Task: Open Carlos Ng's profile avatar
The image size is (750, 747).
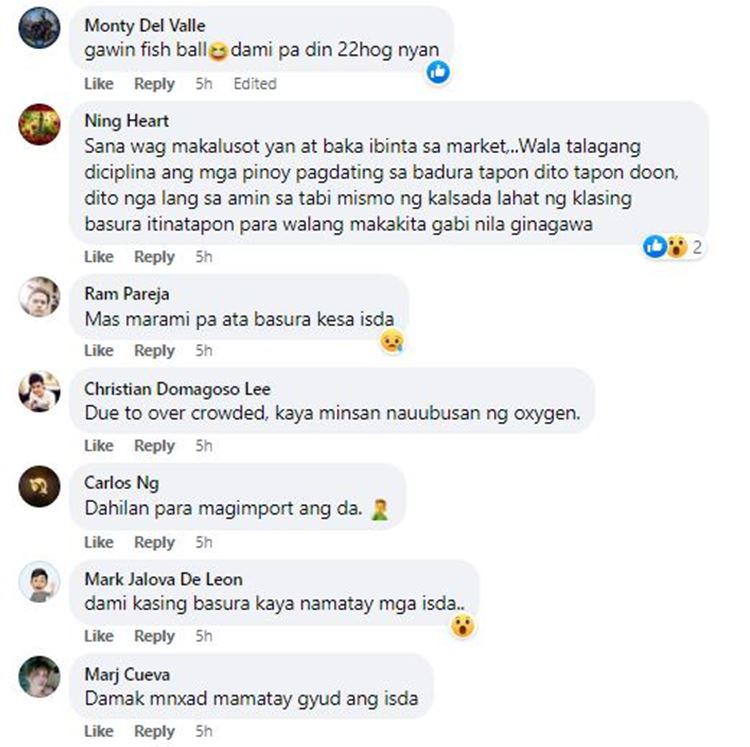Action: [x=39, y=486]
